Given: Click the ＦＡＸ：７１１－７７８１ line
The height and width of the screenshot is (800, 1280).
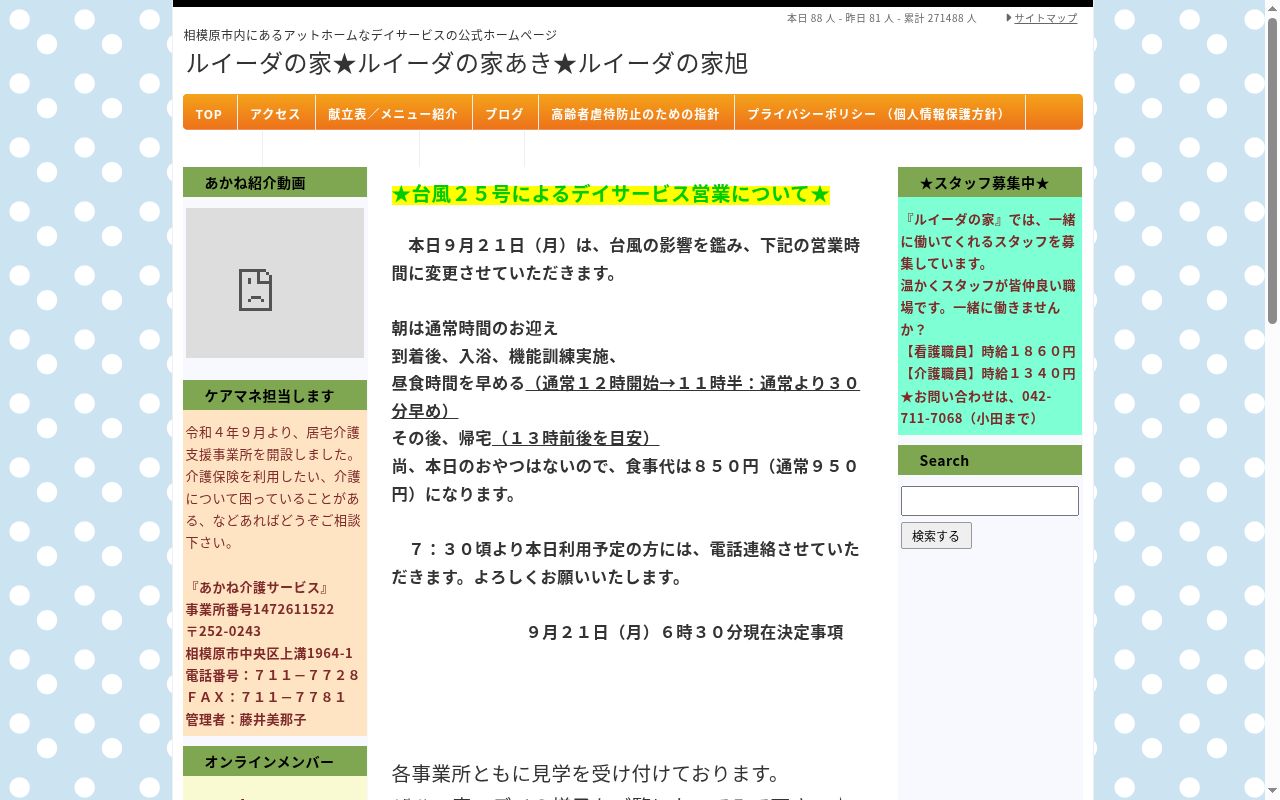Looking at the screenshot, I should click(x=266, y=697).
